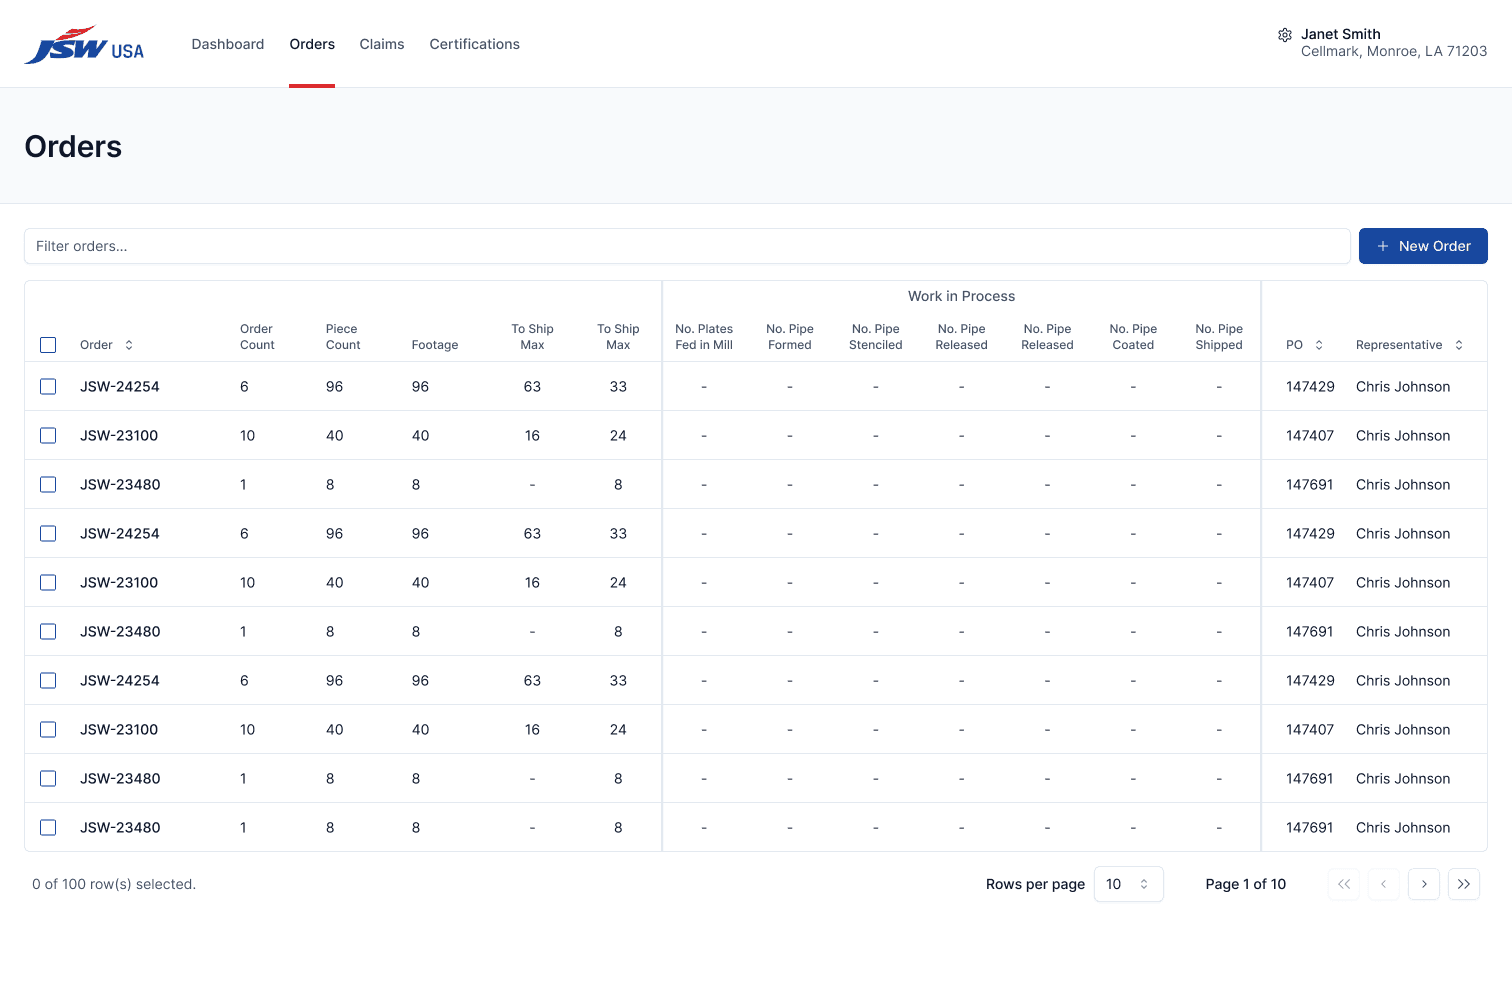This screenshot has width=1512, height=982.
Task: Click the Piece Count column header
Action: tap(343, 337)
